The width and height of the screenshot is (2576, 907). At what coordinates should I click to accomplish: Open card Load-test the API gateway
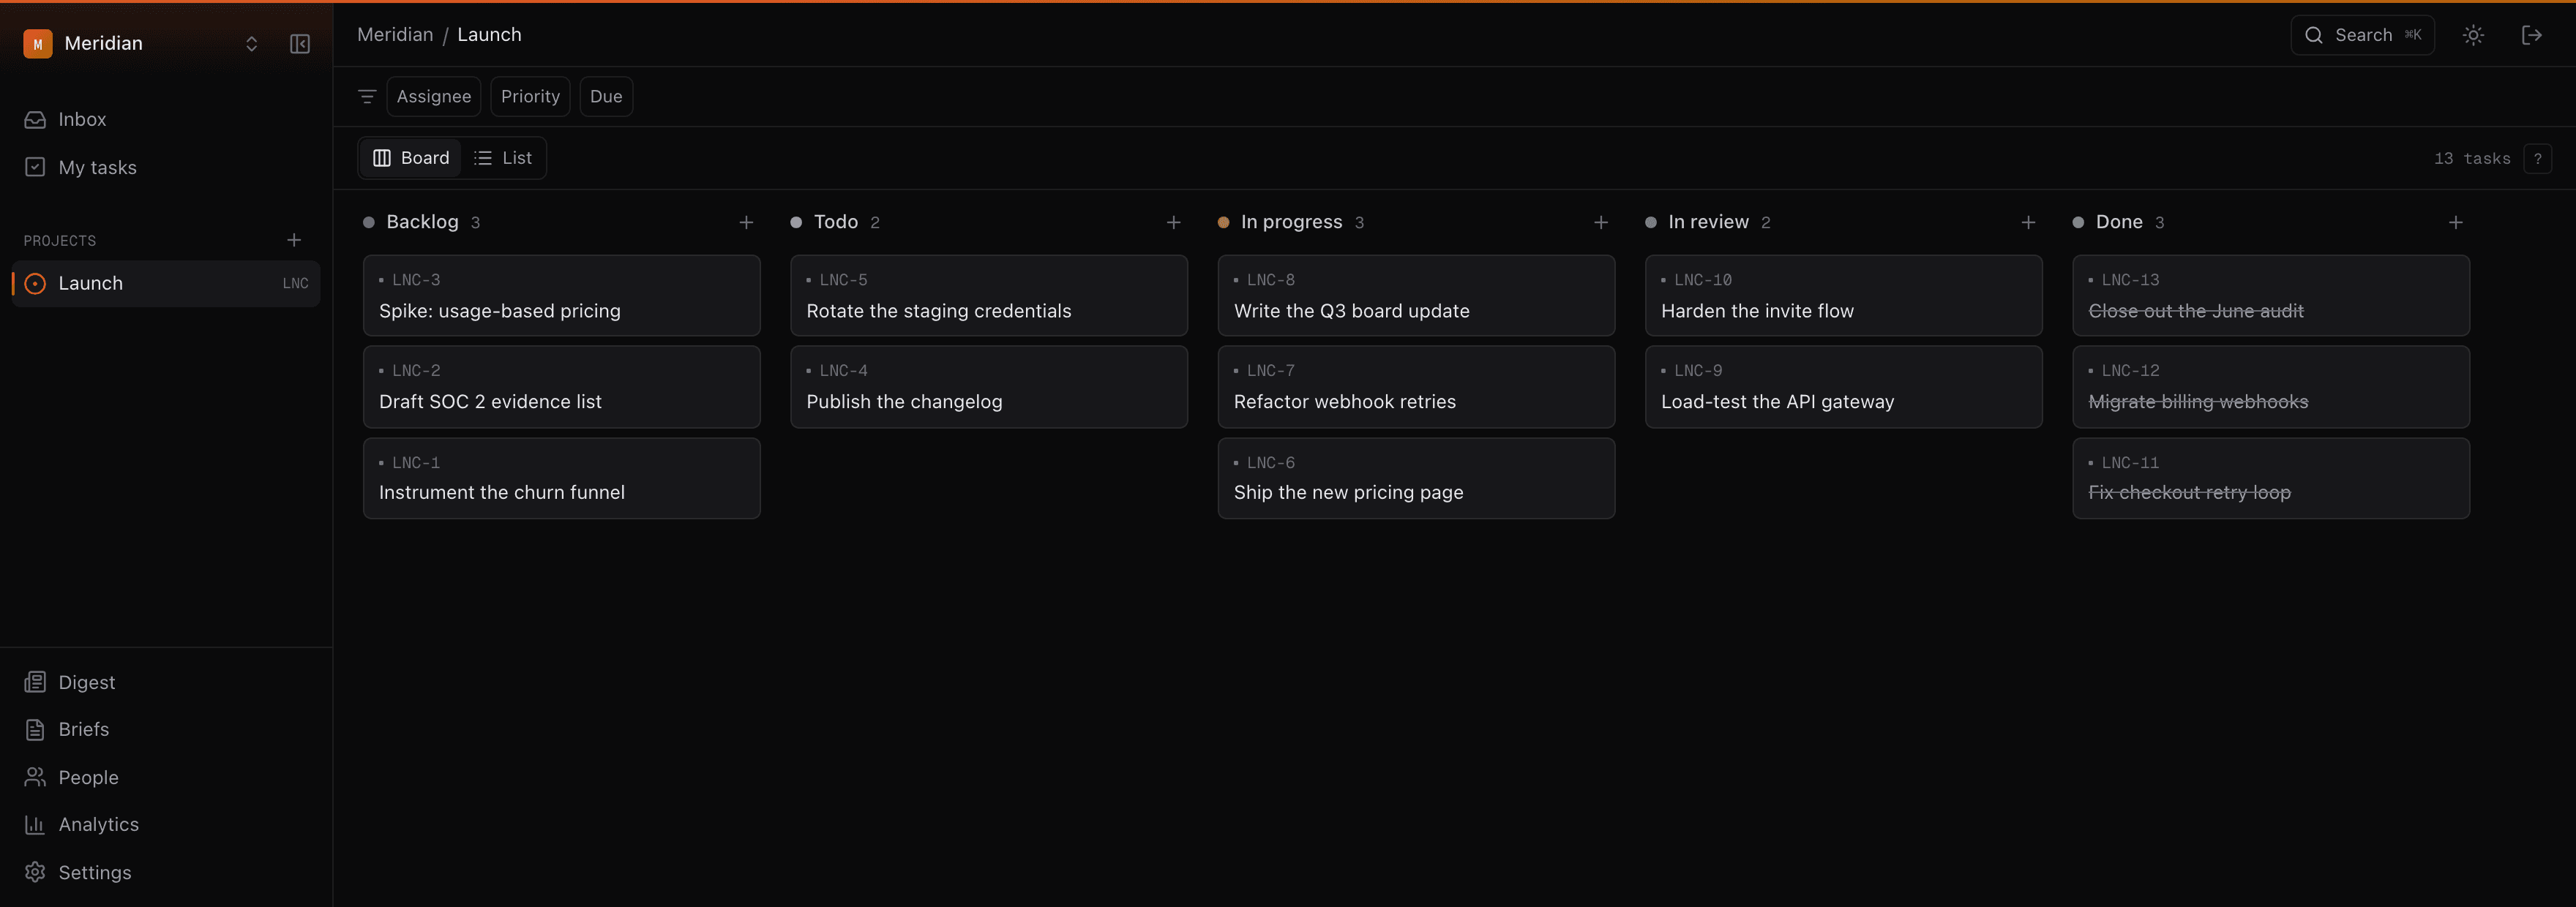coord(1844,386)
